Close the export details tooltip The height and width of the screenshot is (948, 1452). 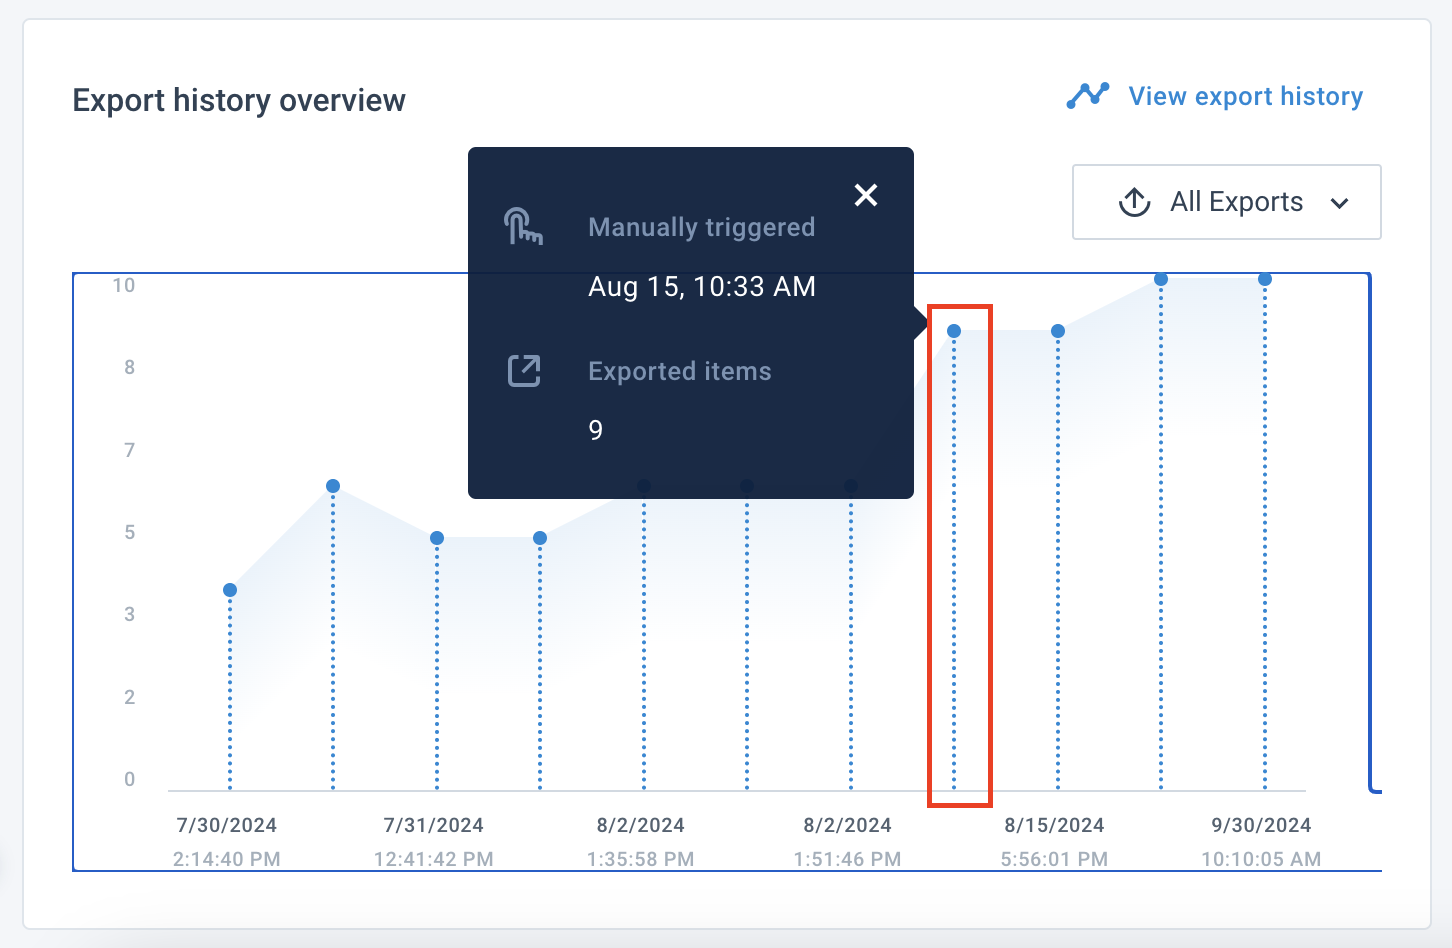click(x=866, y=195)
